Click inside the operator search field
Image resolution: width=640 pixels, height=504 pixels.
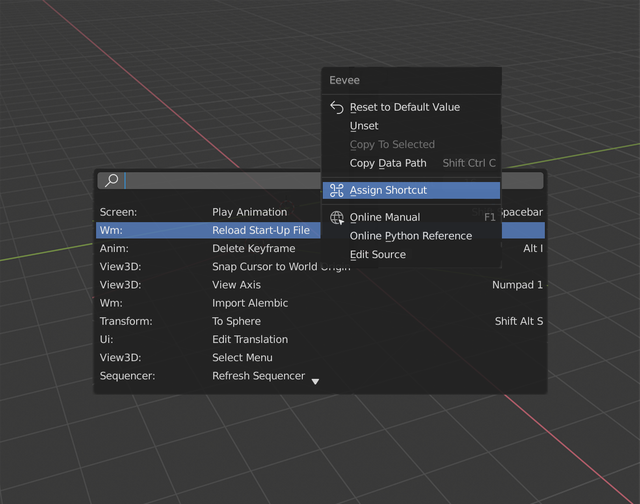(222, 180)
